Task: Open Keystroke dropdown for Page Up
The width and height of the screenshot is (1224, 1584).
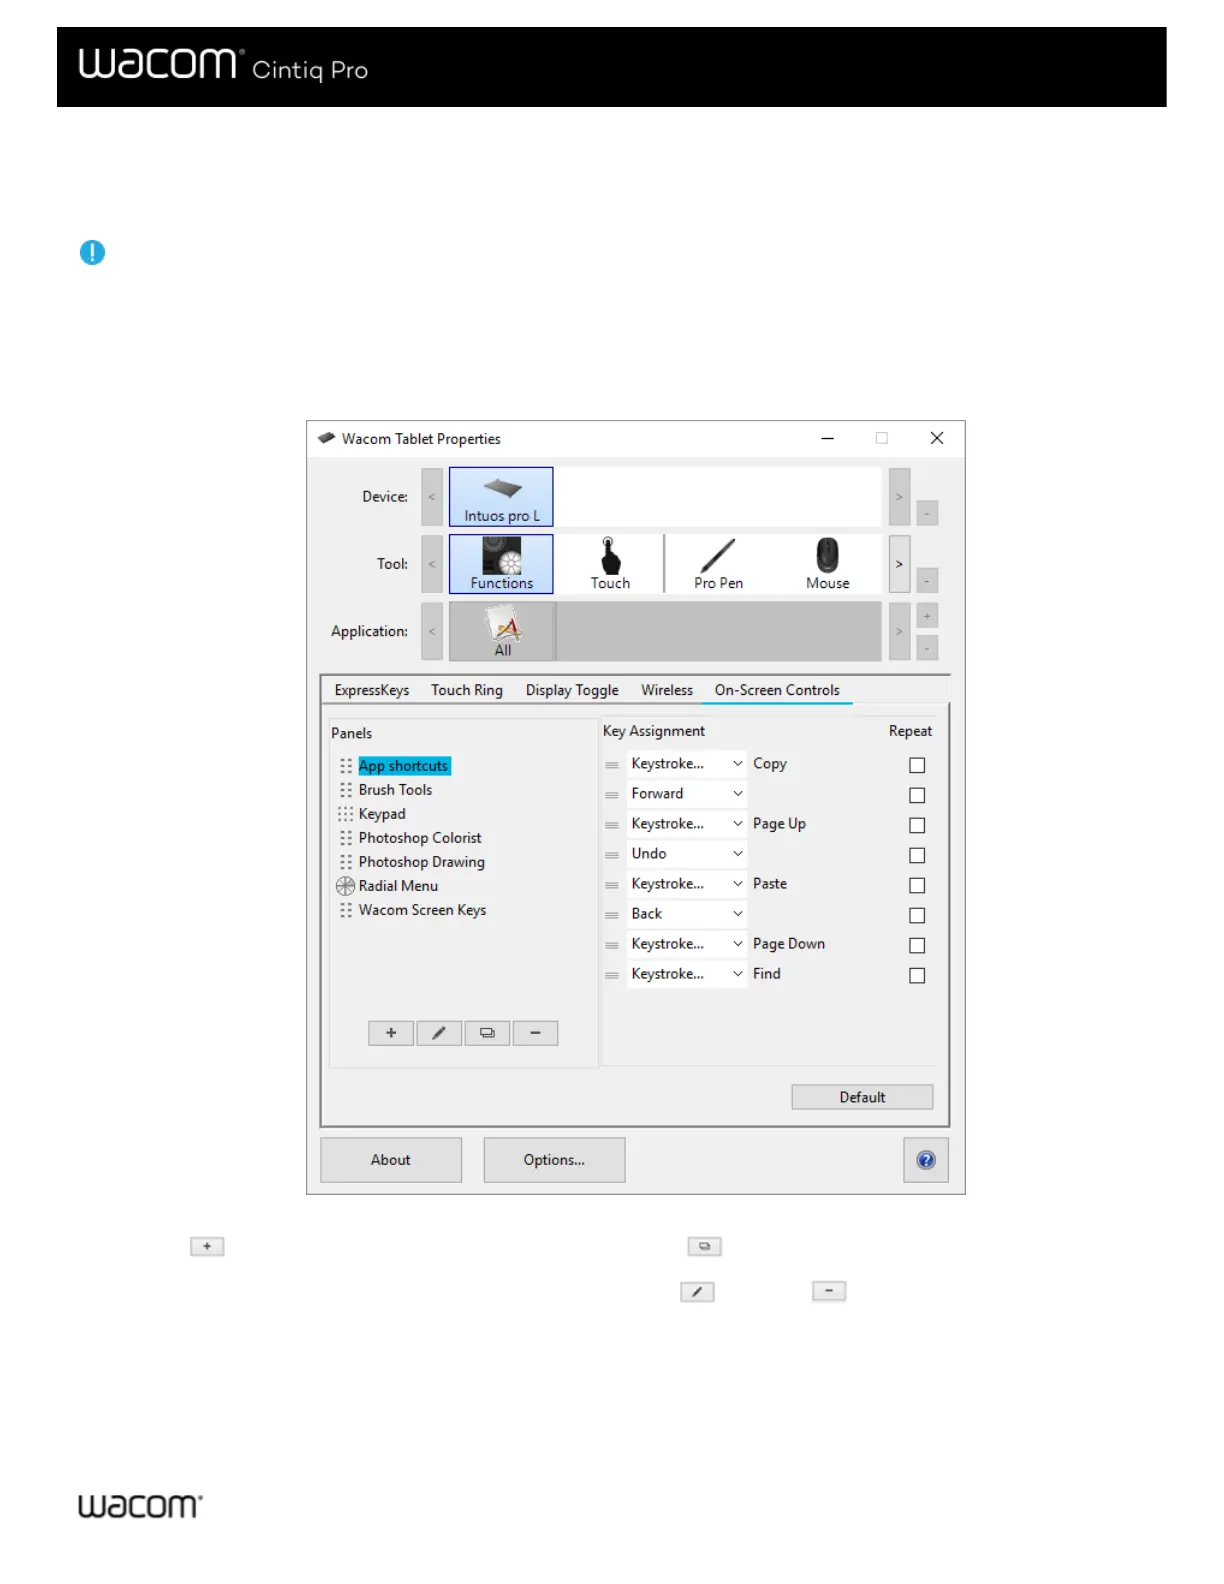Action: [687, 824]
